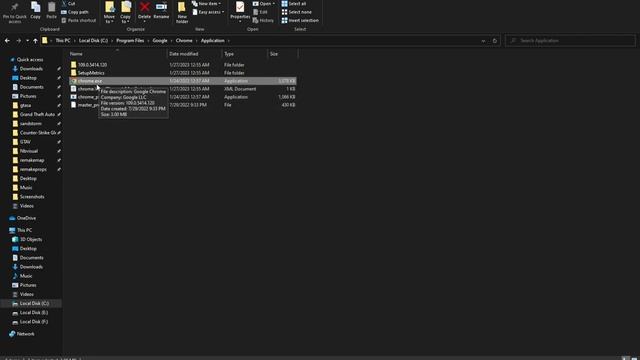Go back with the back arrow
This screenshot has height=360, width=640.
coord(7,40)
